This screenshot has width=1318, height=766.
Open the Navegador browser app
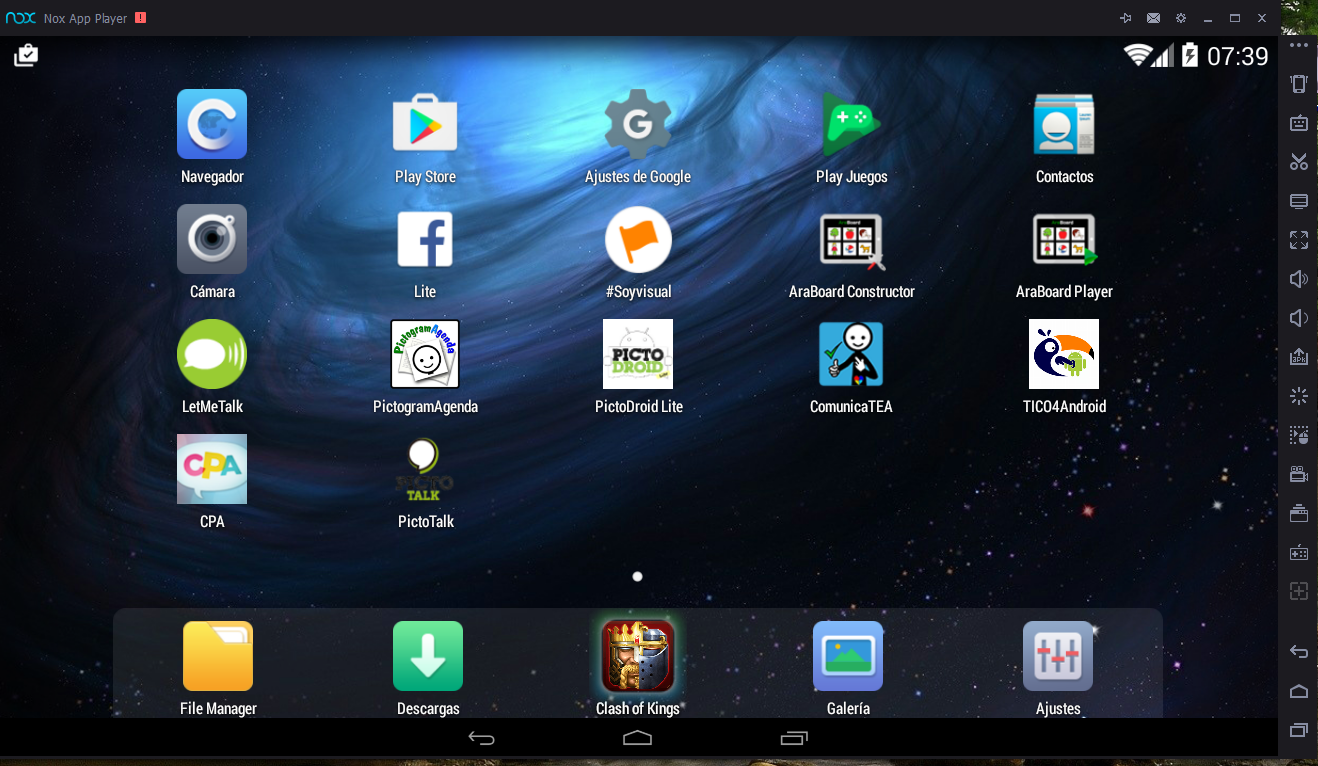[212, 124]
